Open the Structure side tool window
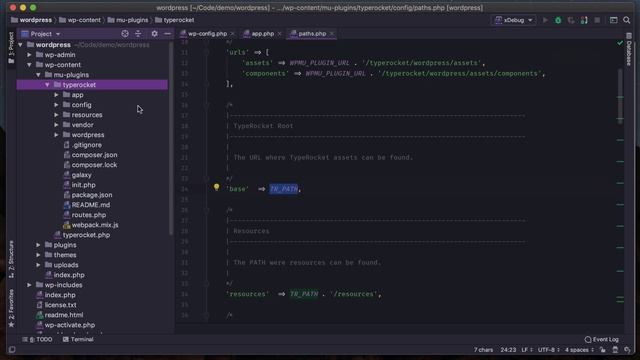640x360 pixels. [11, 260]
